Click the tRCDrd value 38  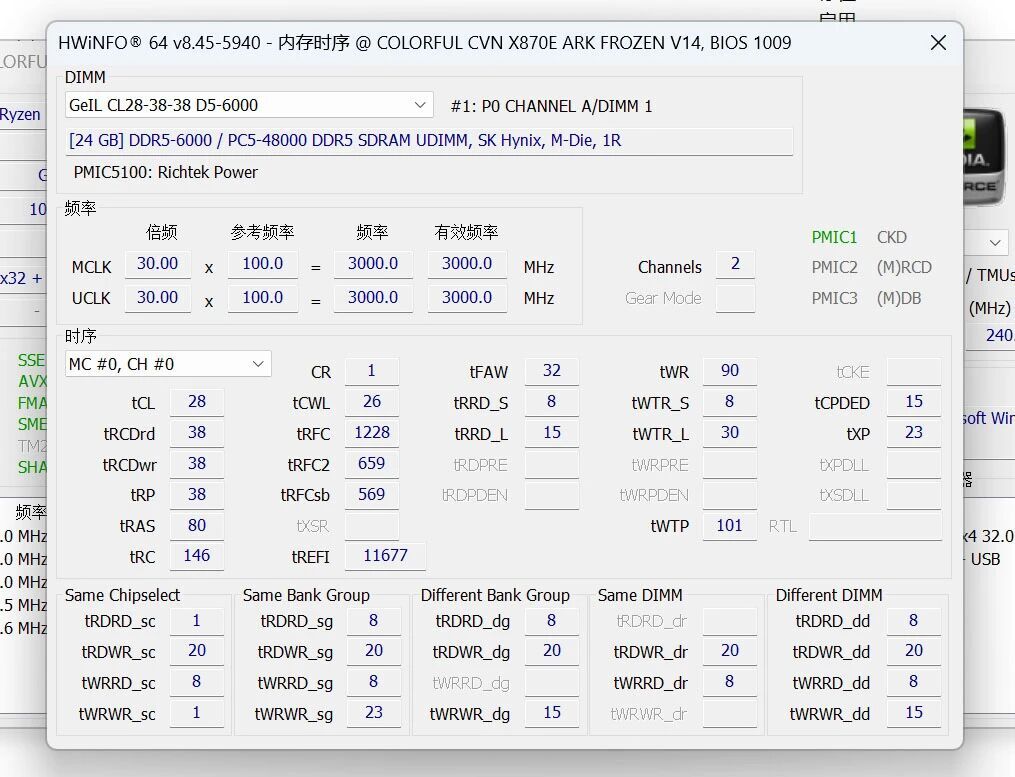(x=197, y=433)
